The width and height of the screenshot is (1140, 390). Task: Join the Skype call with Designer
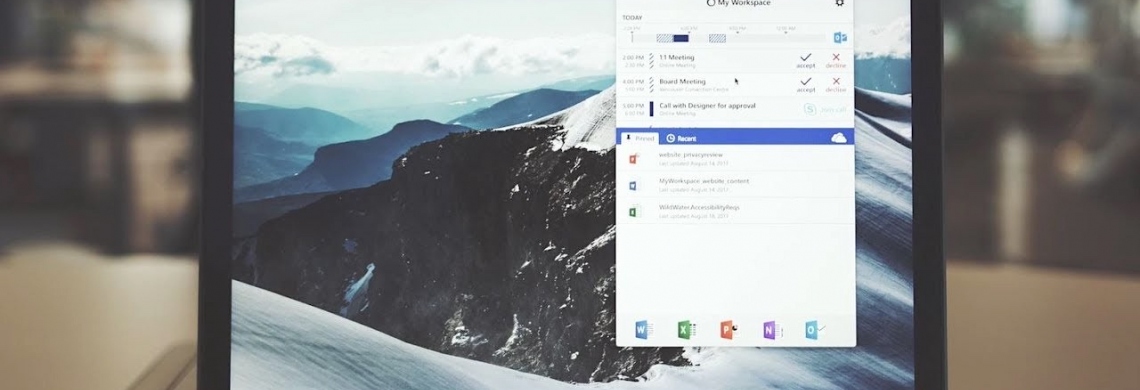click(x=825, y=109)
